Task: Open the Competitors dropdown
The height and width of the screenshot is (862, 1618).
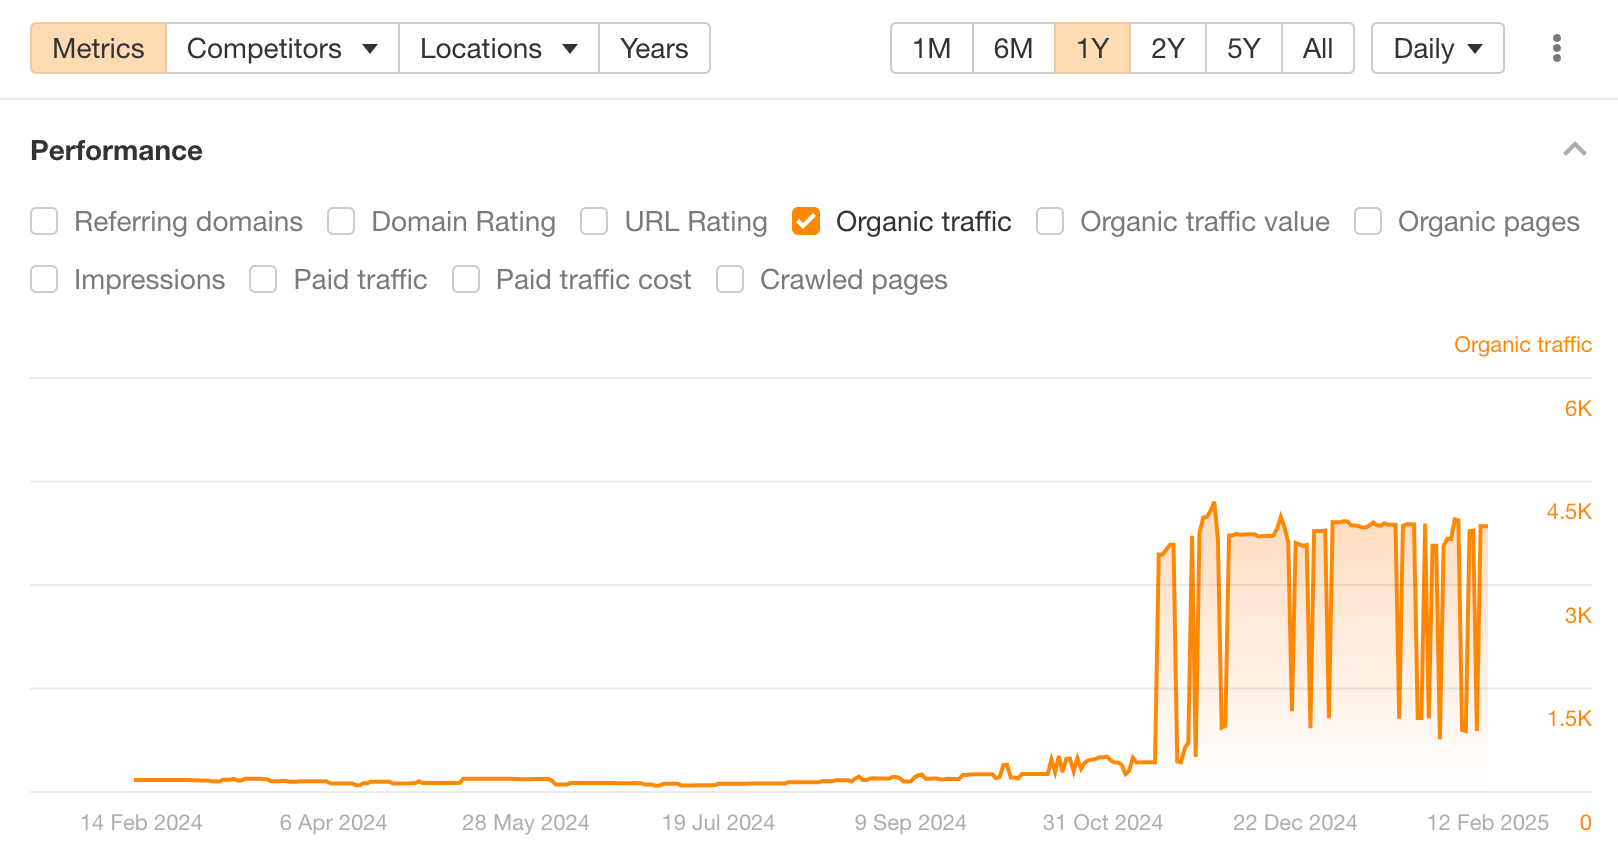Action: 282,48
